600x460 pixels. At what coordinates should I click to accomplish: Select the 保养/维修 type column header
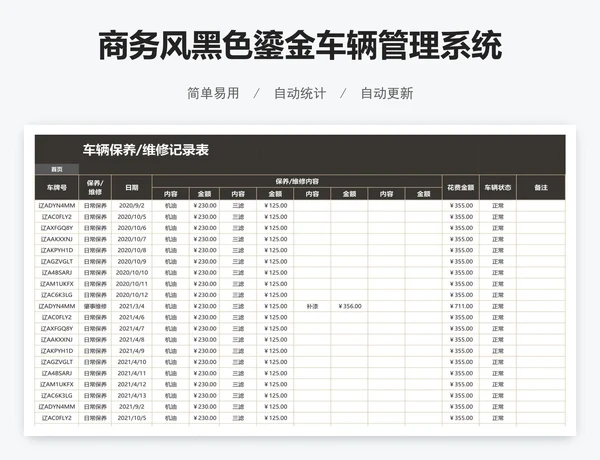point(95,188)
